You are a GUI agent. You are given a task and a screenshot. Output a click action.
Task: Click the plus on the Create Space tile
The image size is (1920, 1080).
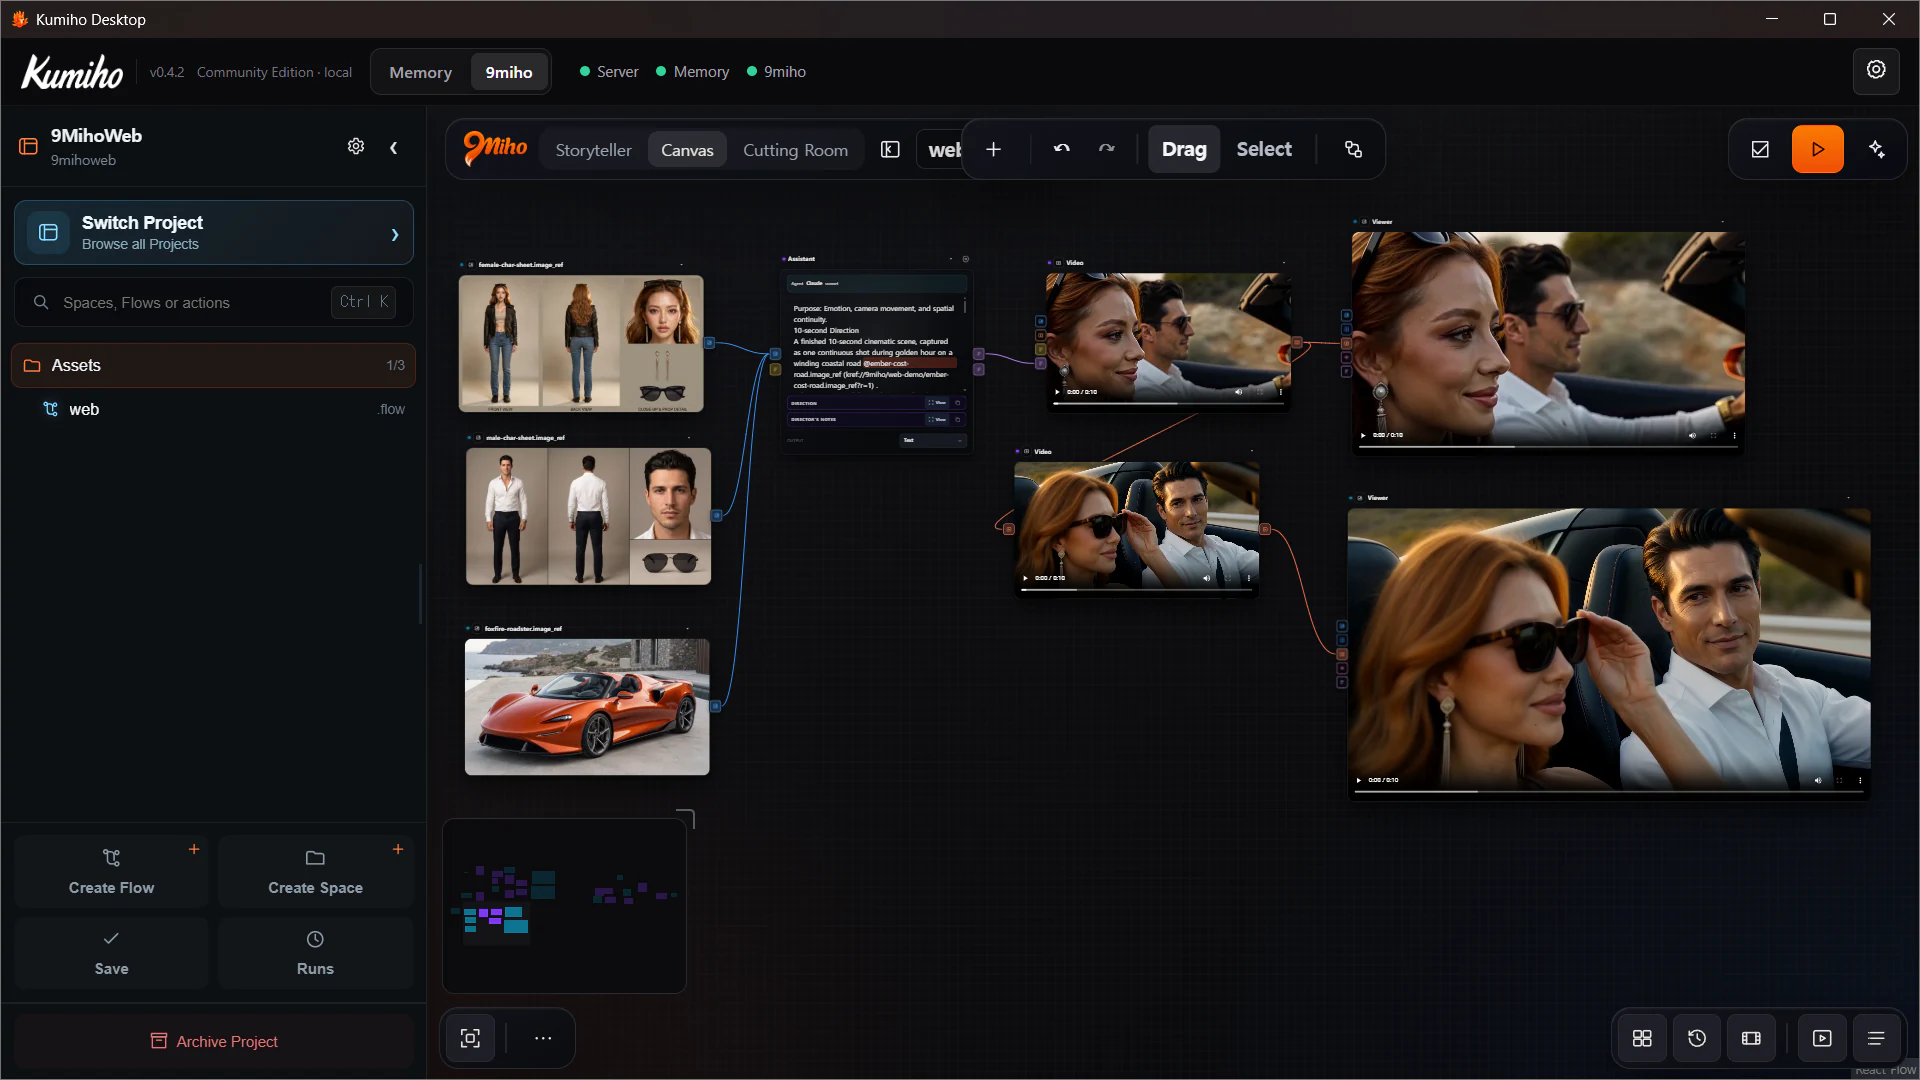398,849
